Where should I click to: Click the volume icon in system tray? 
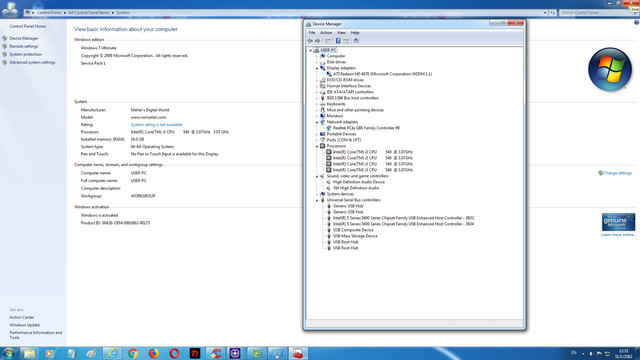click(x=591, y=353)
